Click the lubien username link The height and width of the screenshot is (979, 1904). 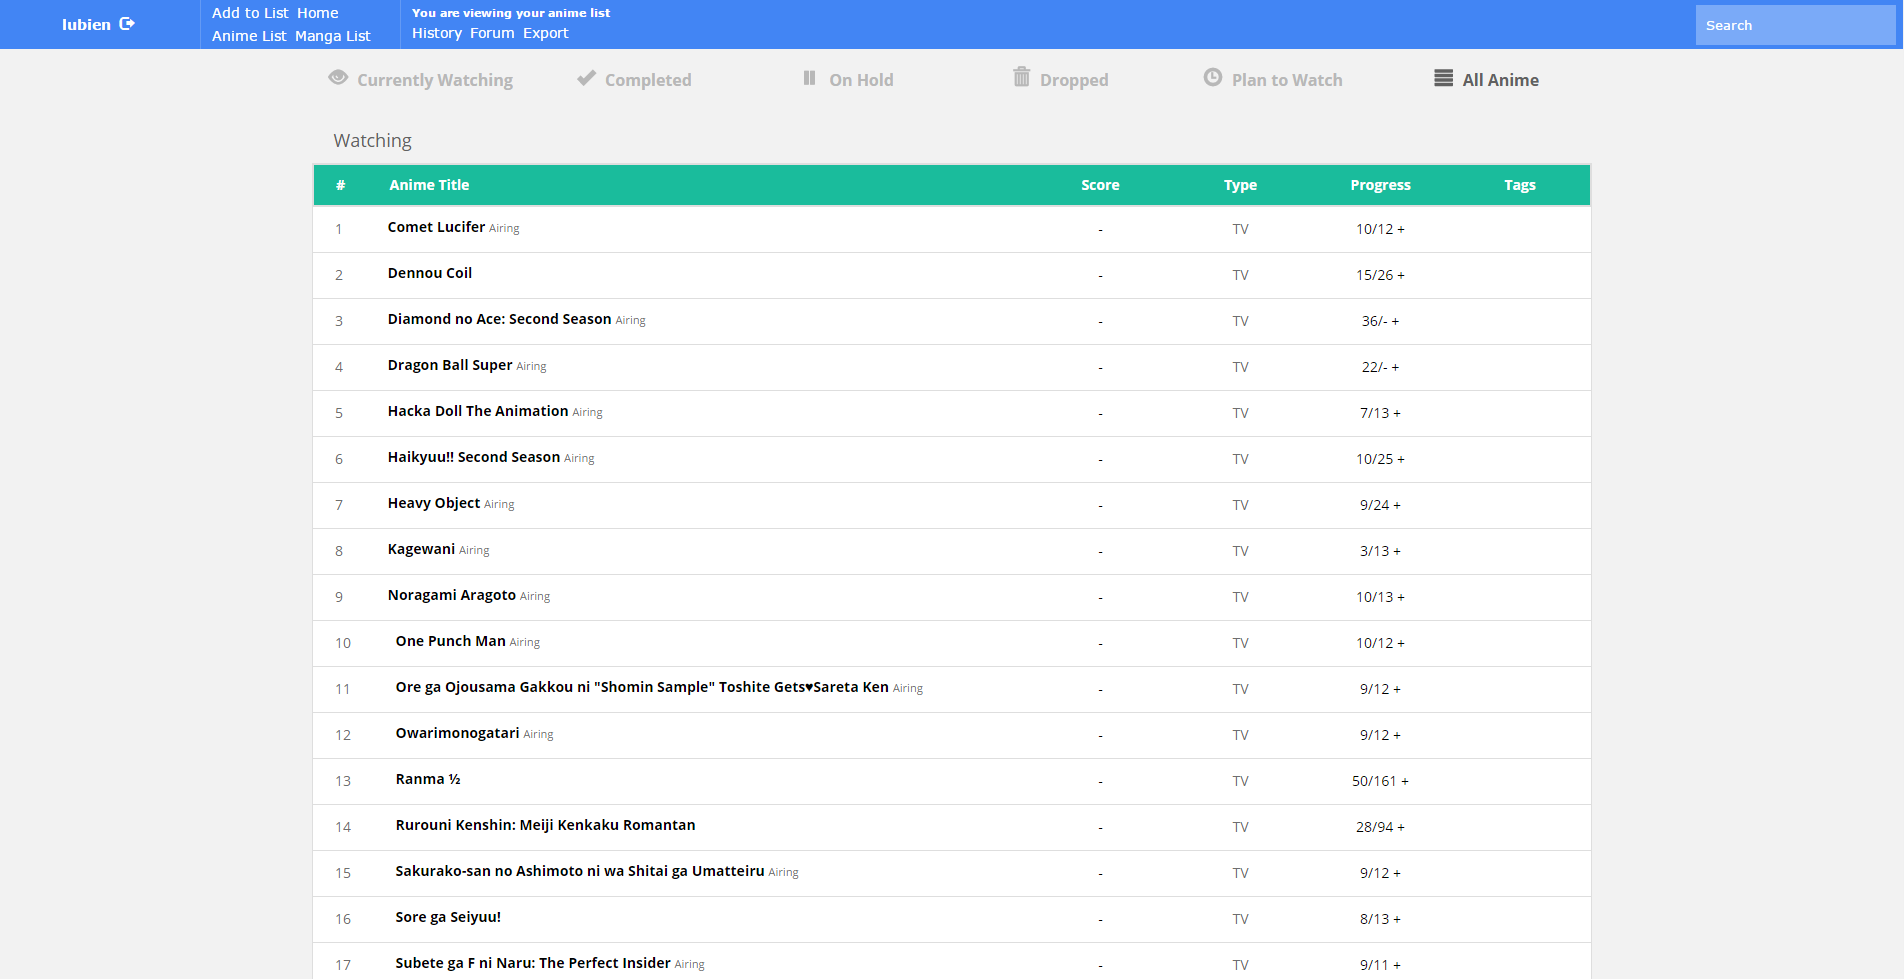point(86,25)
